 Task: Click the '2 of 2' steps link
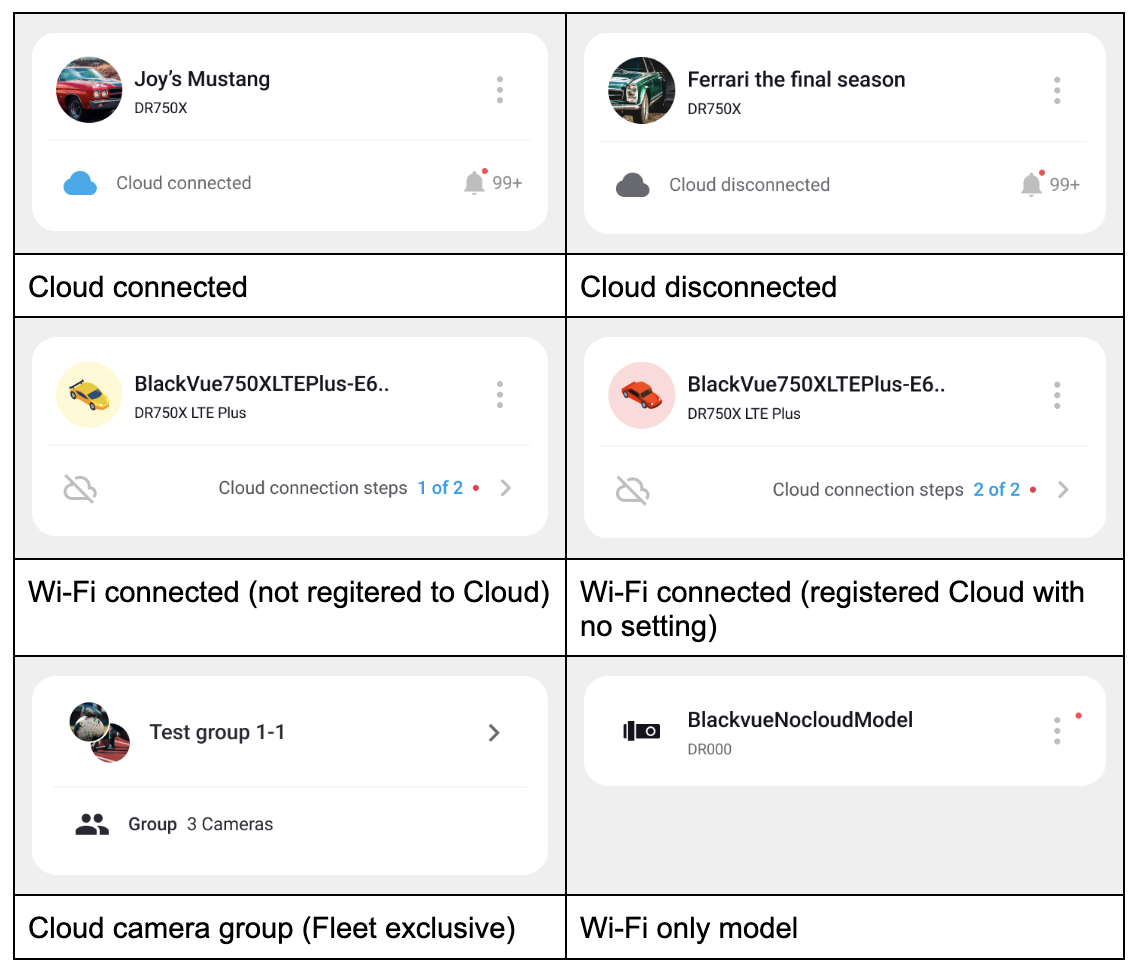997,490
